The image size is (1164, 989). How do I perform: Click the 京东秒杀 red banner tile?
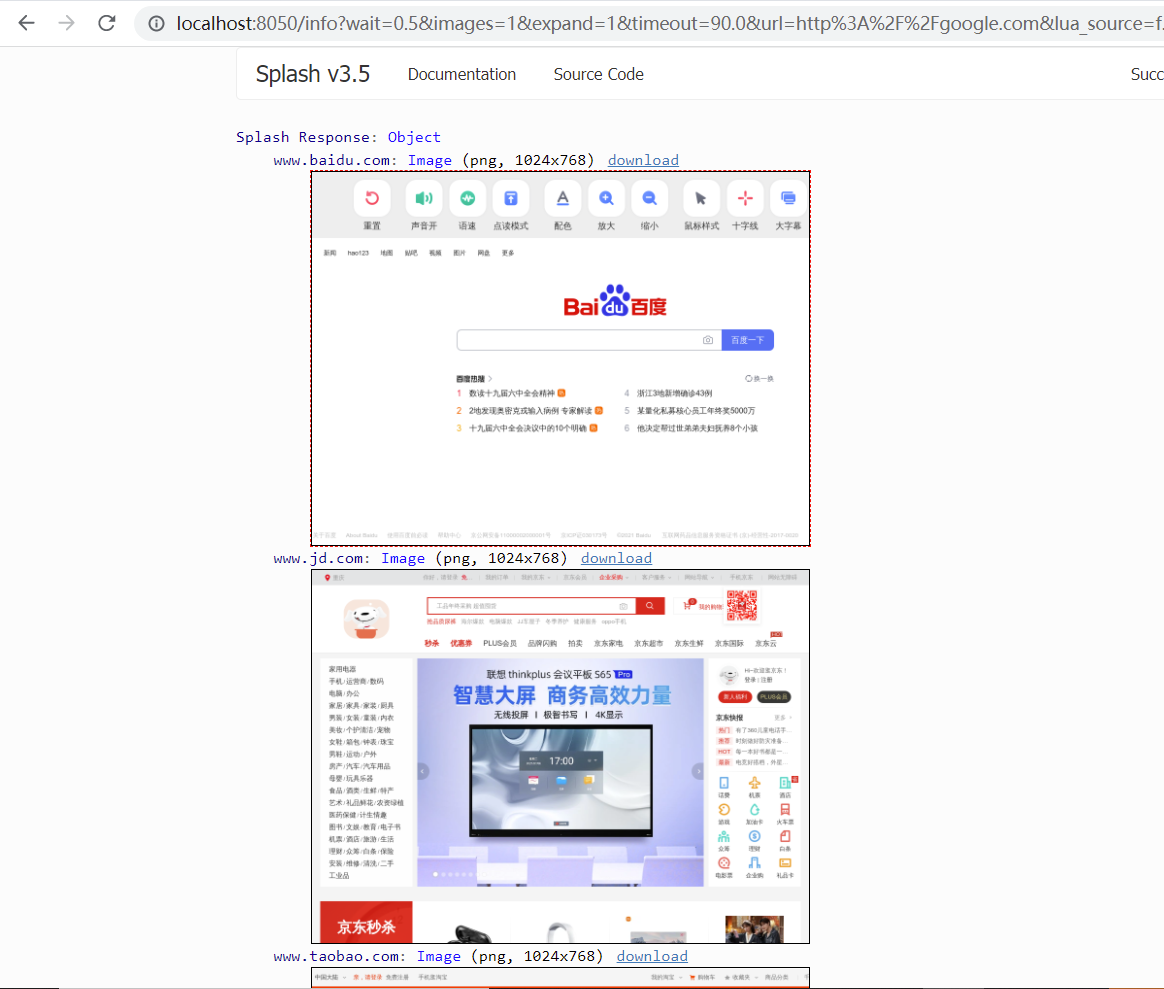click(x=366, y=922)
